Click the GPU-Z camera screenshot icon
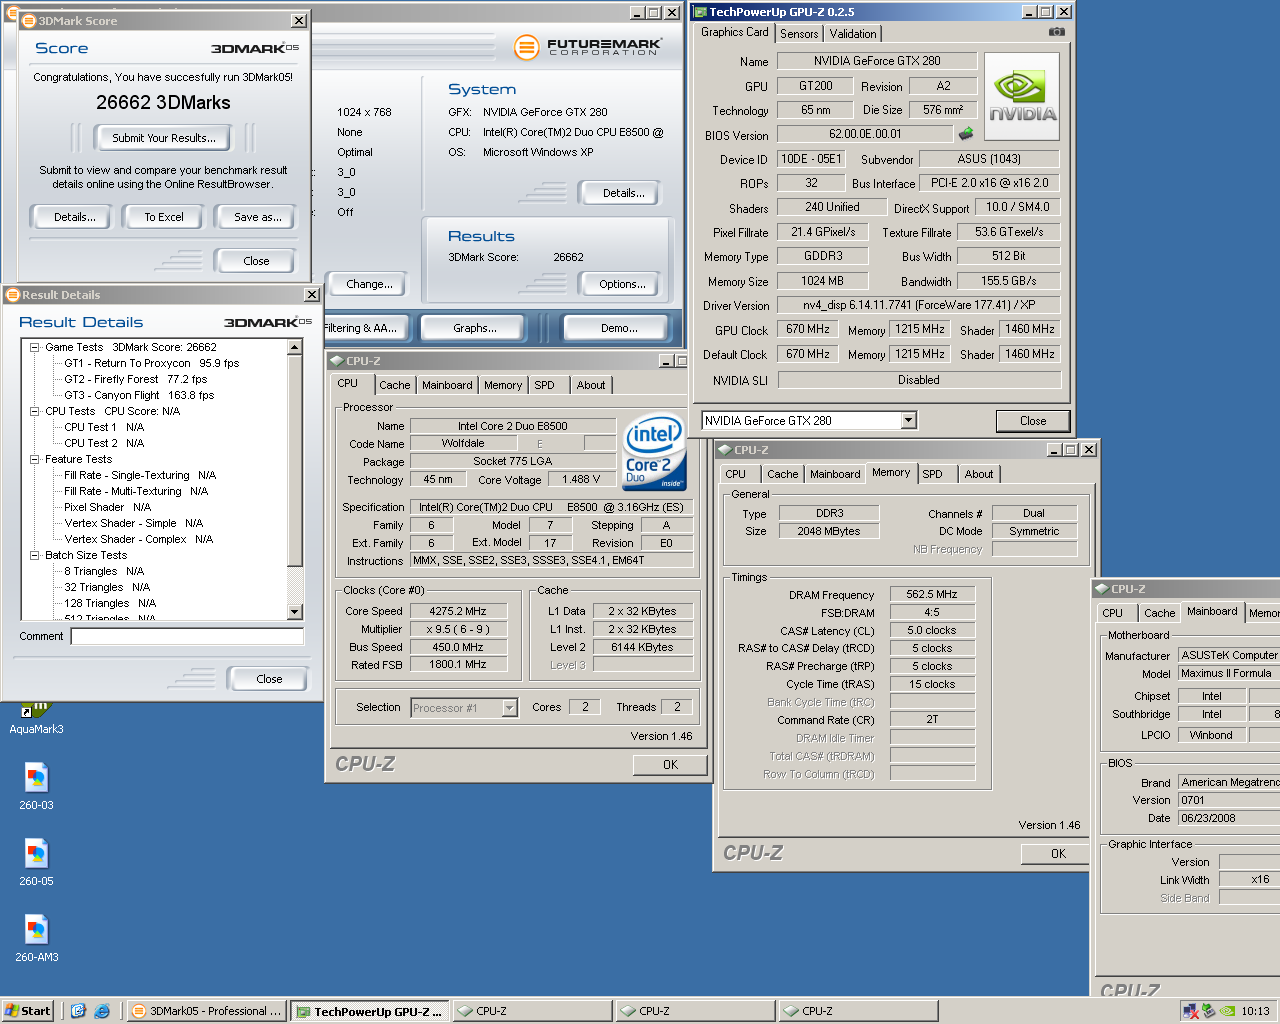This screenshot has width=1280, height=1024. pyautogui.click(x=1056, y=32)
